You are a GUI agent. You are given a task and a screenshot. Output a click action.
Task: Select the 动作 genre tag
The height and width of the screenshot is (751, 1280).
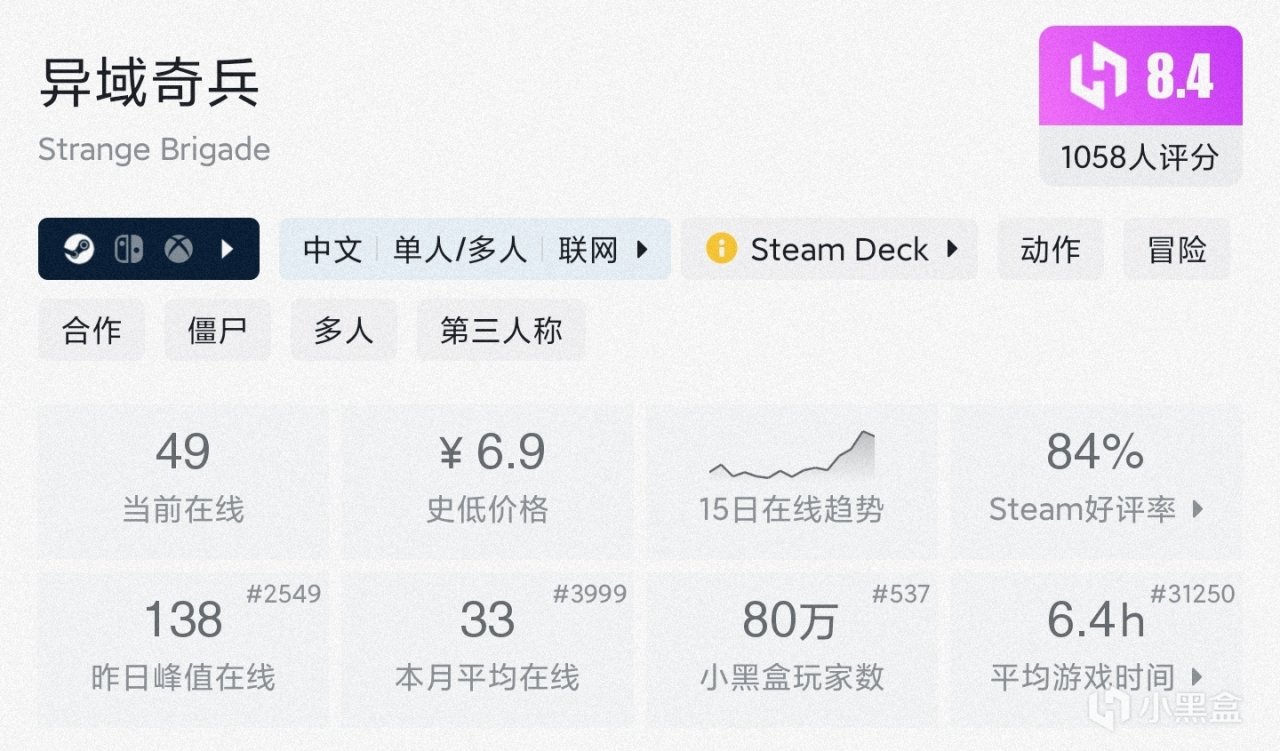coord(1050,249)
